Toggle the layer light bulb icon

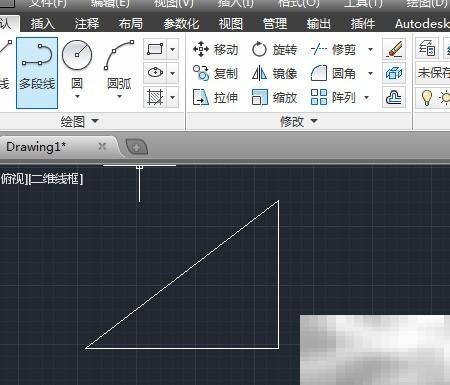427,97
